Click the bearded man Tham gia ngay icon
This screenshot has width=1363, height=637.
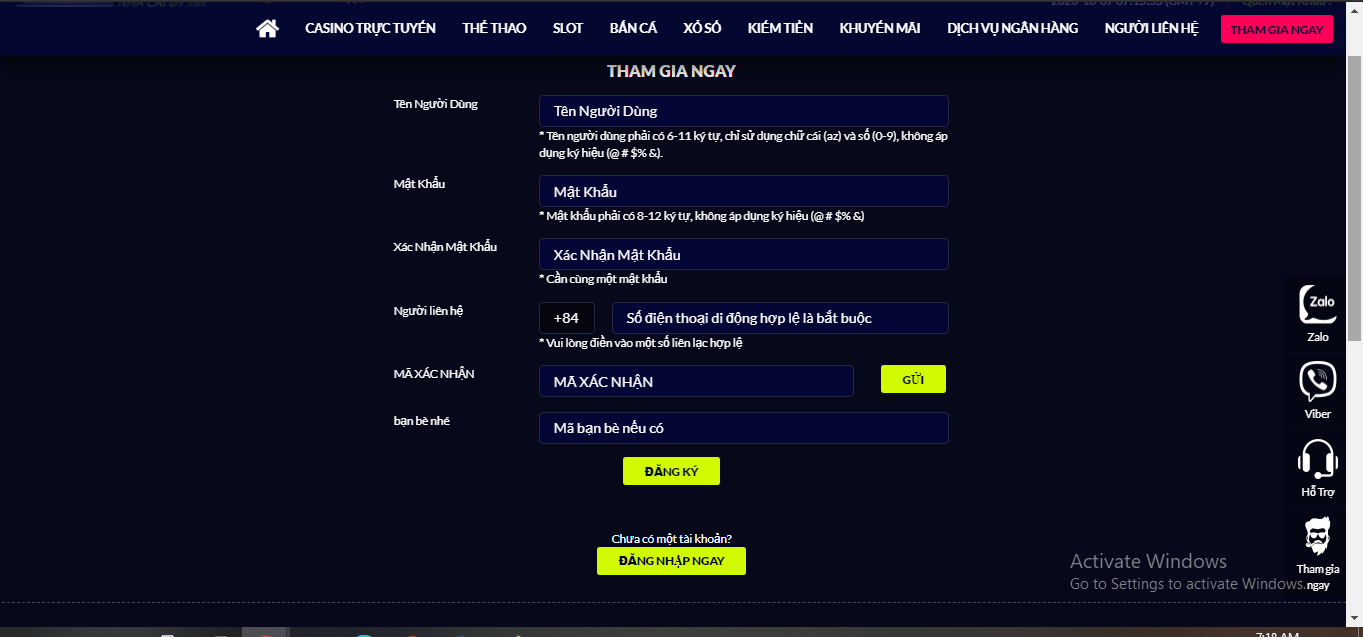click(x=1317, y=537)
